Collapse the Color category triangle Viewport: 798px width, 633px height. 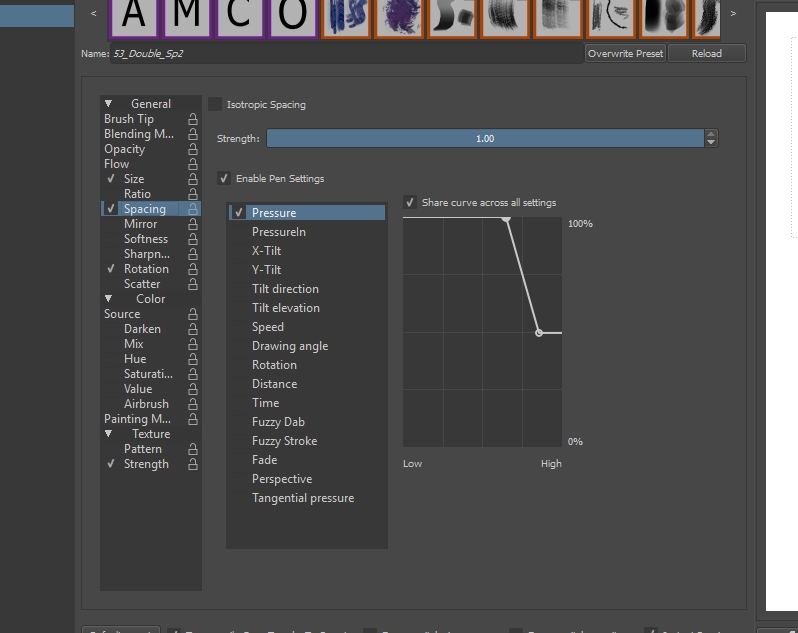(x=109, y=299)
